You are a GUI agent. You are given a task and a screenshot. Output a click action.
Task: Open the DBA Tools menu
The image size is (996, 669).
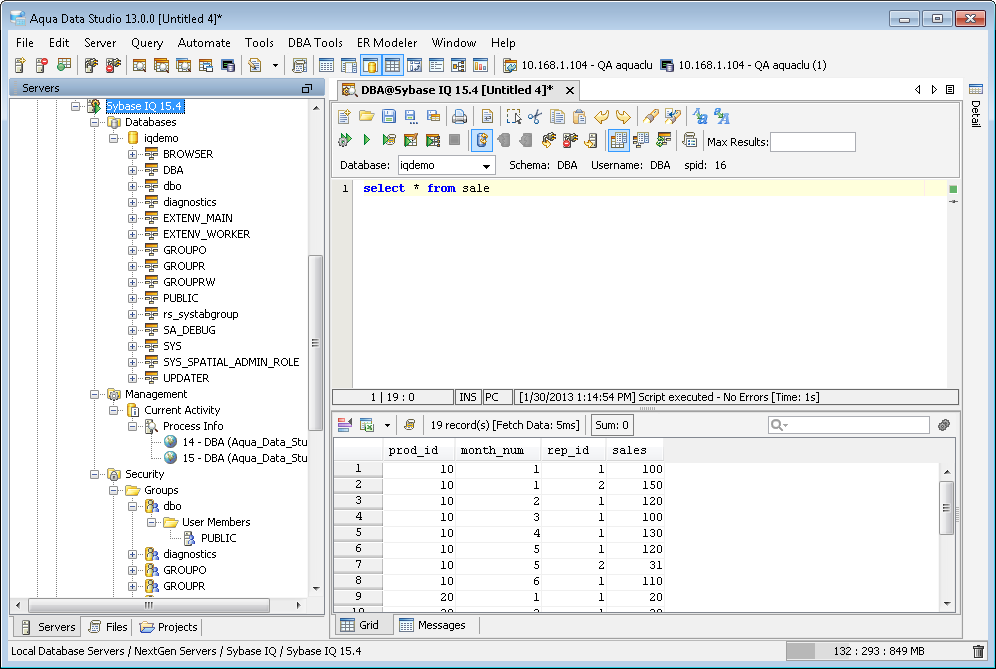[x=315, y=43]
